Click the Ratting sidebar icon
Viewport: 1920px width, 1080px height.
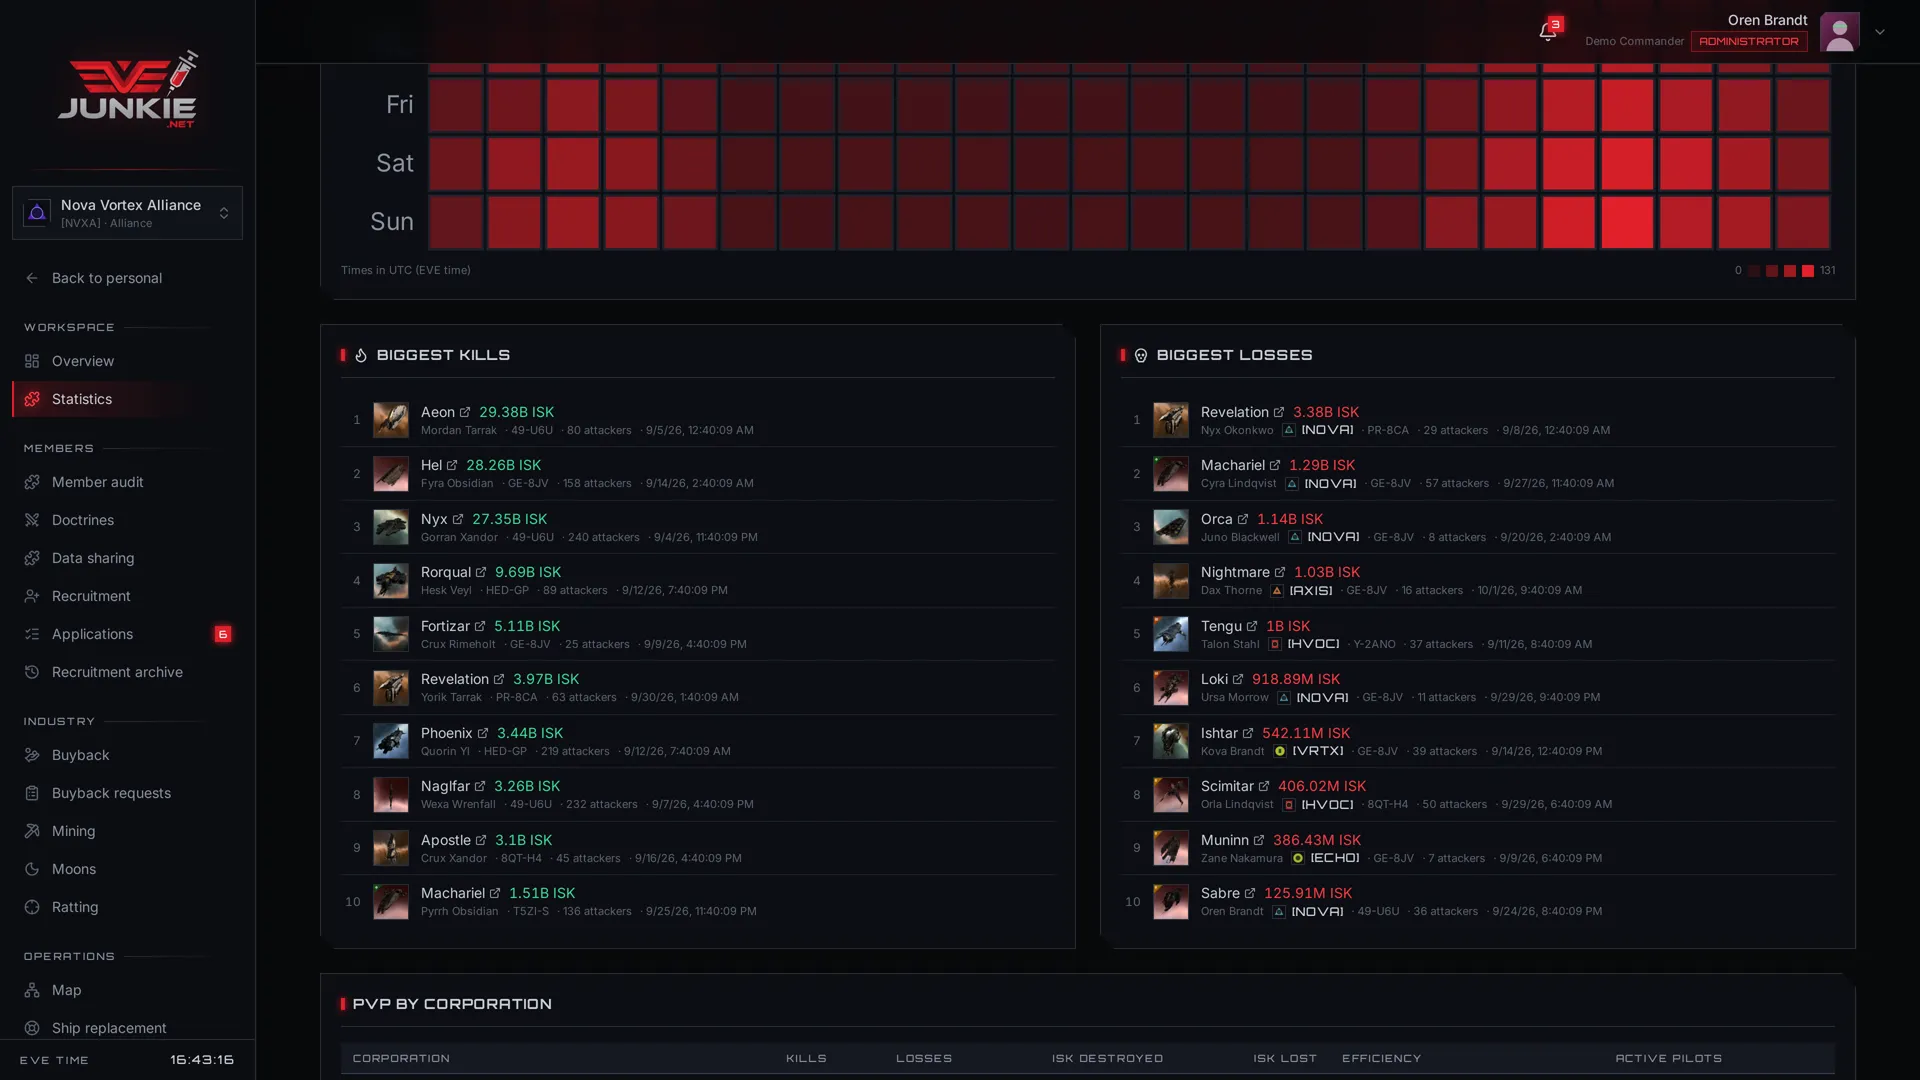coord(32,907)
